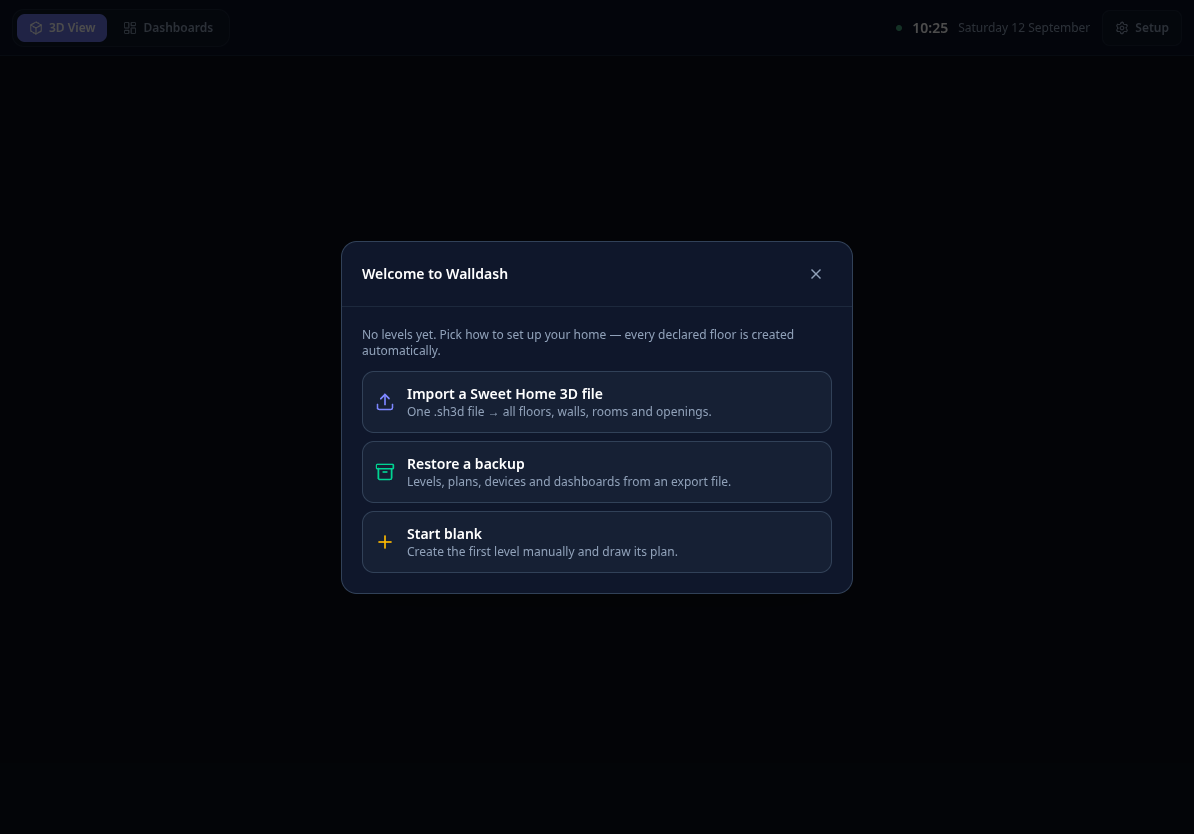Click the cube icon in 3D View tab
Screen dimensions: 1194x834
tap(36, 28)
